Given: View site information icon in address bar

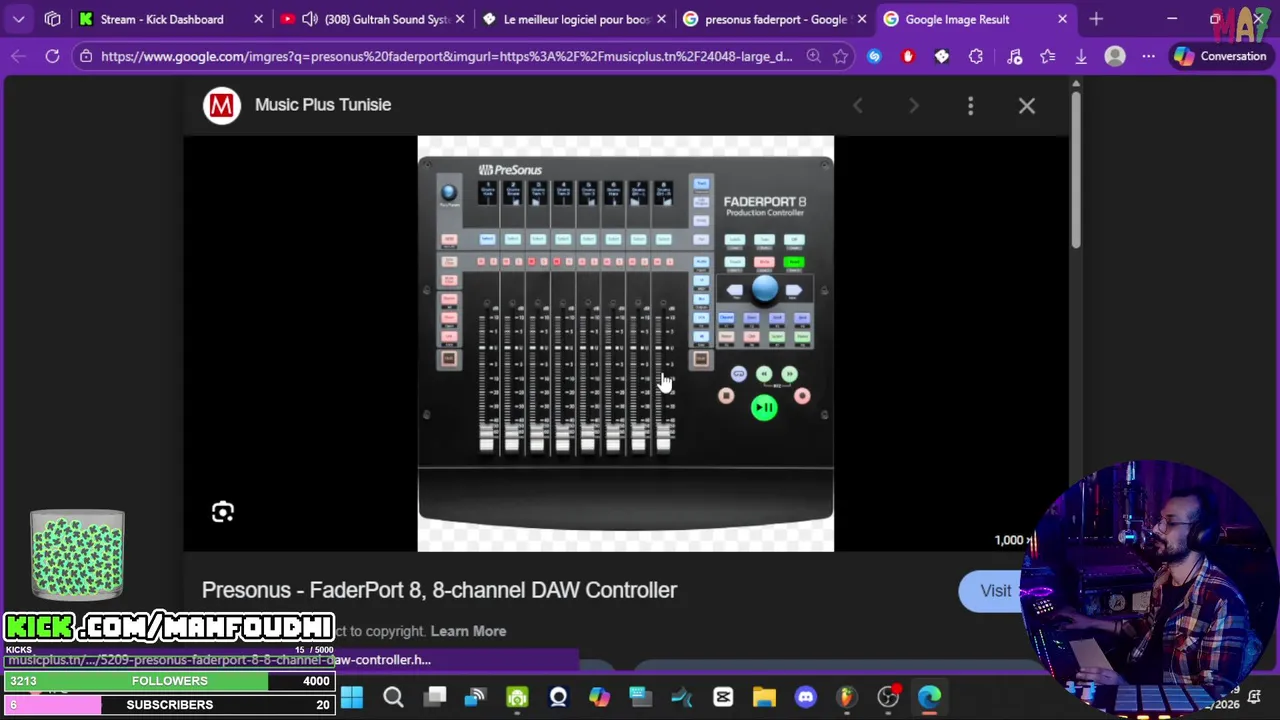Looking at the screenshot, I should coord(86,56).
